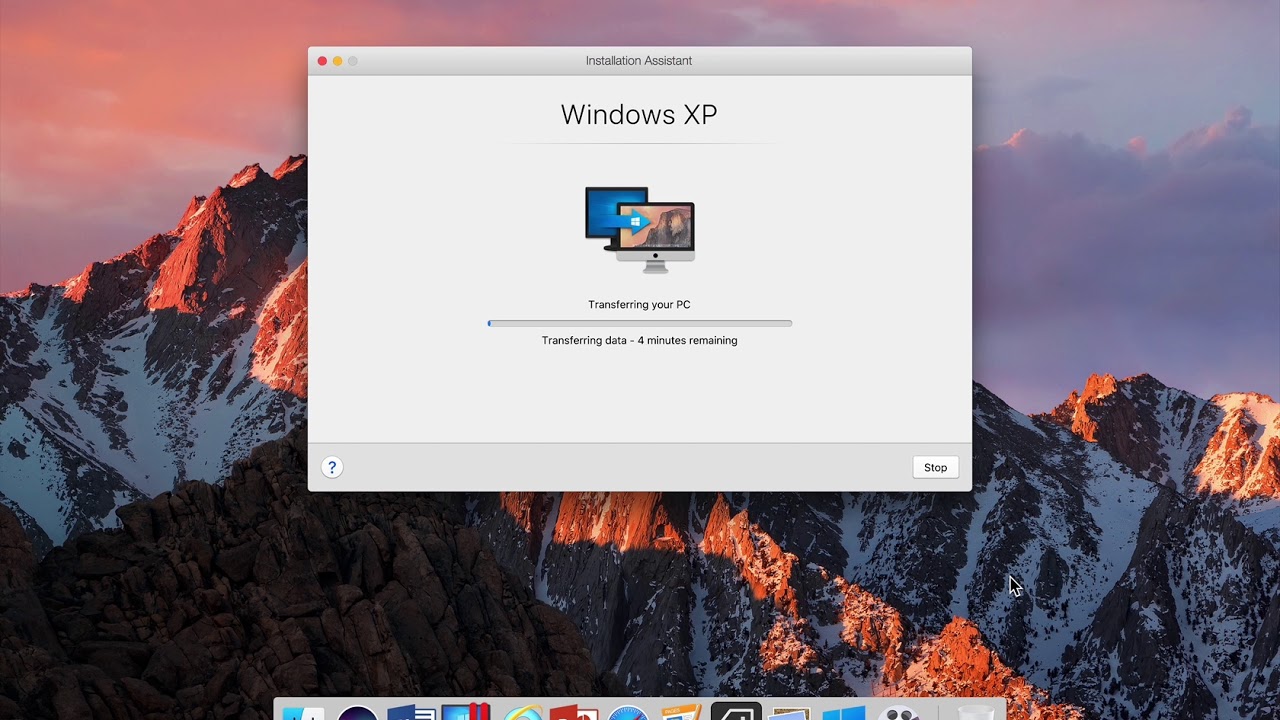
Task: Close the Installation Assistant window
Action: tap(322, 61)
